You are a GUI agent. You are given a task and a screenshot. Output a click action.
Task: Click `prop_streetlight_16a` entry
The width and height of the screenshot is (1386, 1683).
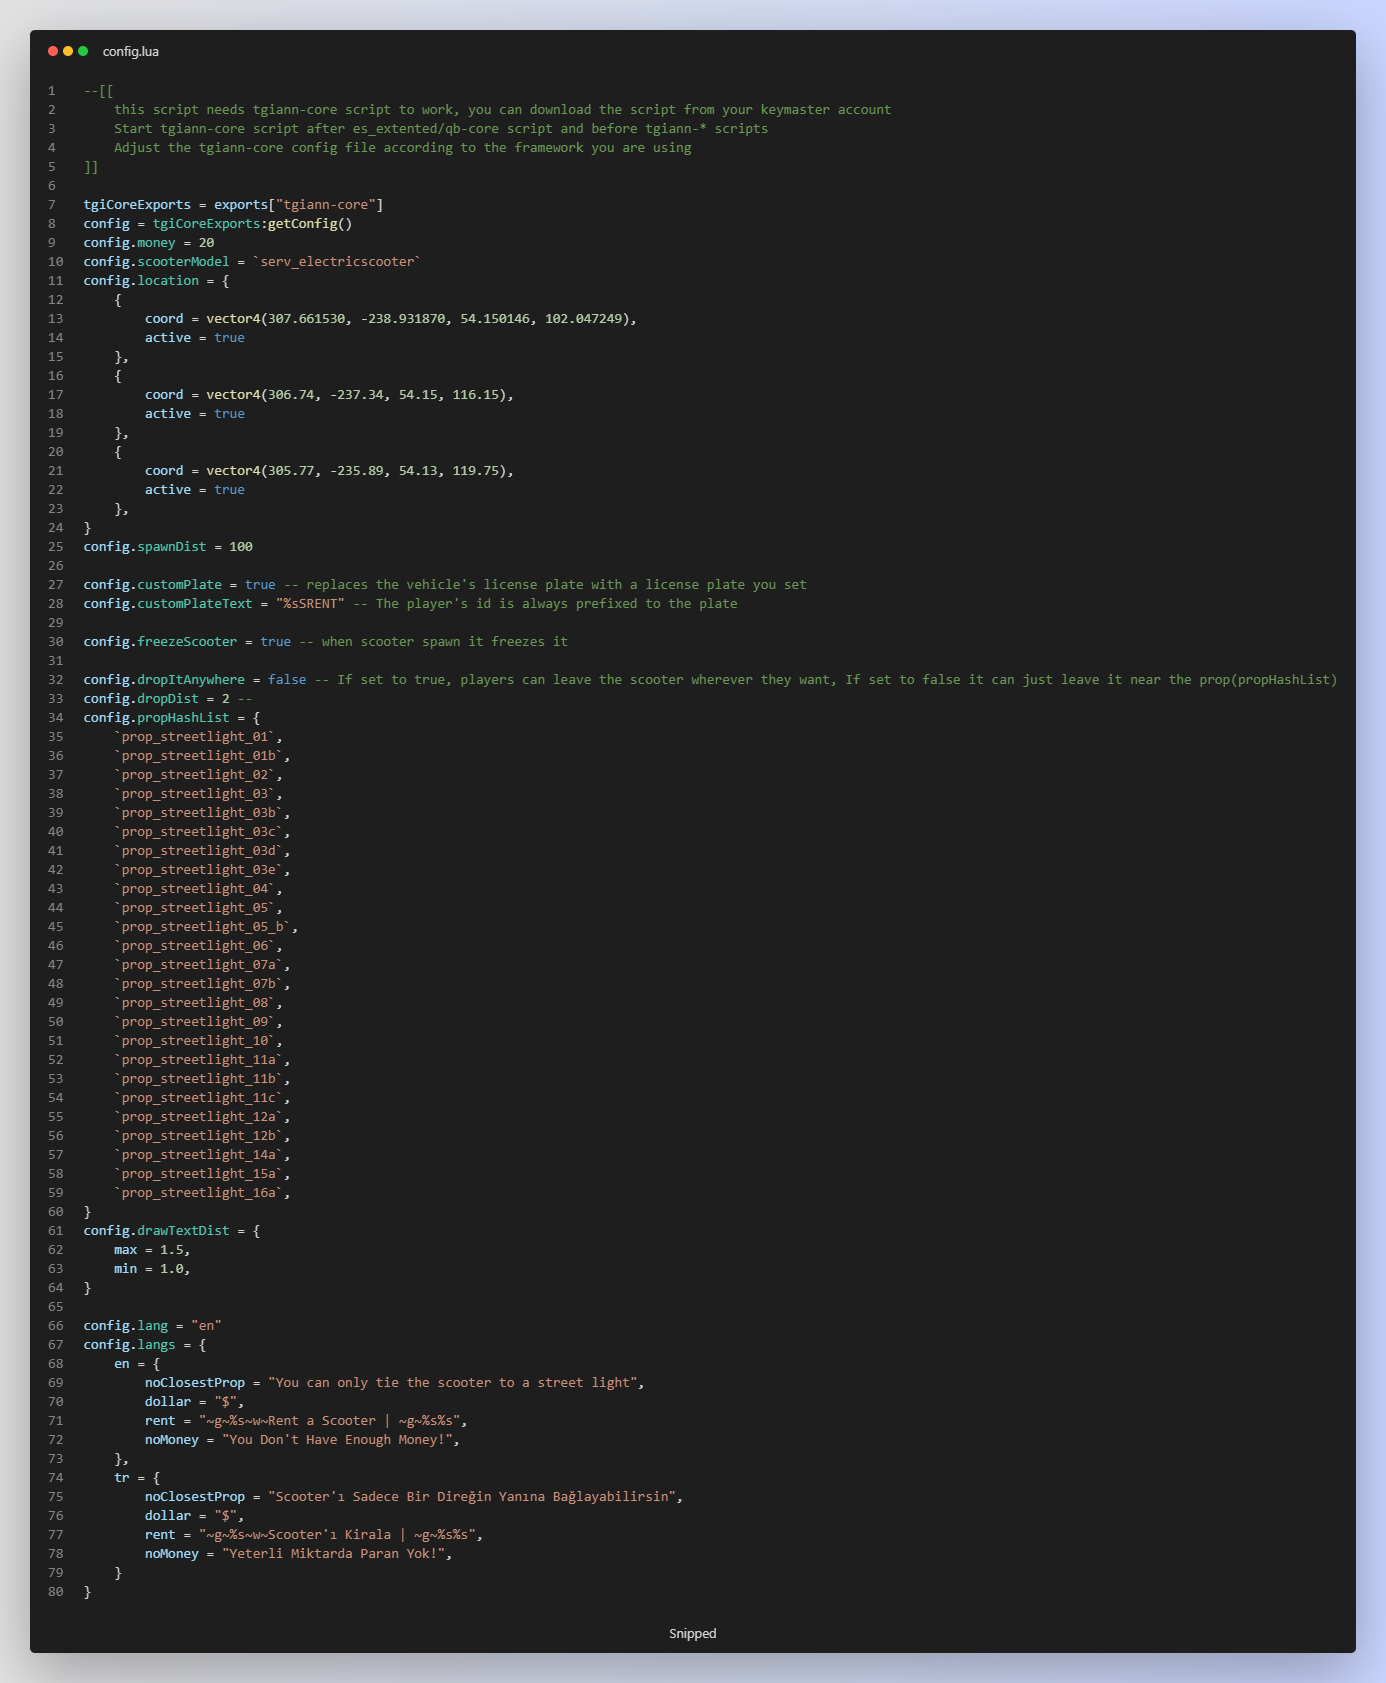(x=202, y=1193)
